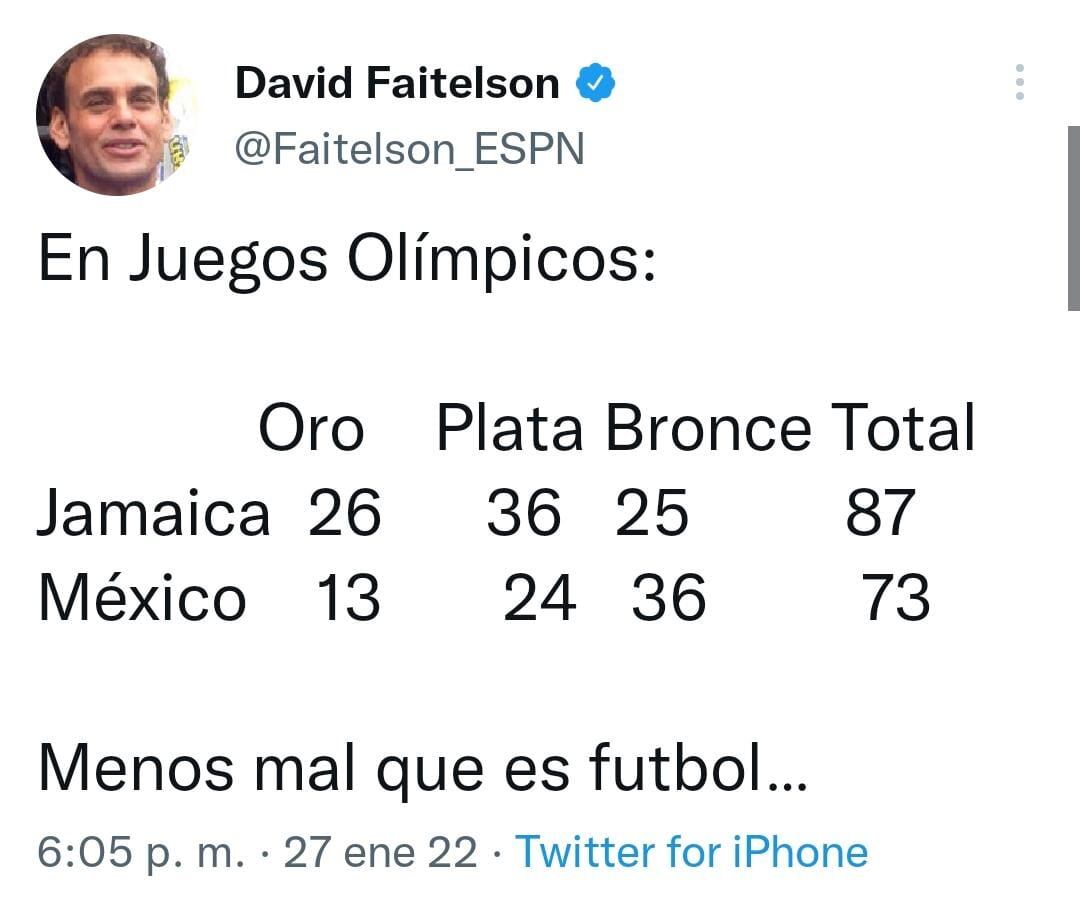Click Jamaica's gold count of 26
The height and width of the screenshot is (907, 1080).
coord(344,514)
